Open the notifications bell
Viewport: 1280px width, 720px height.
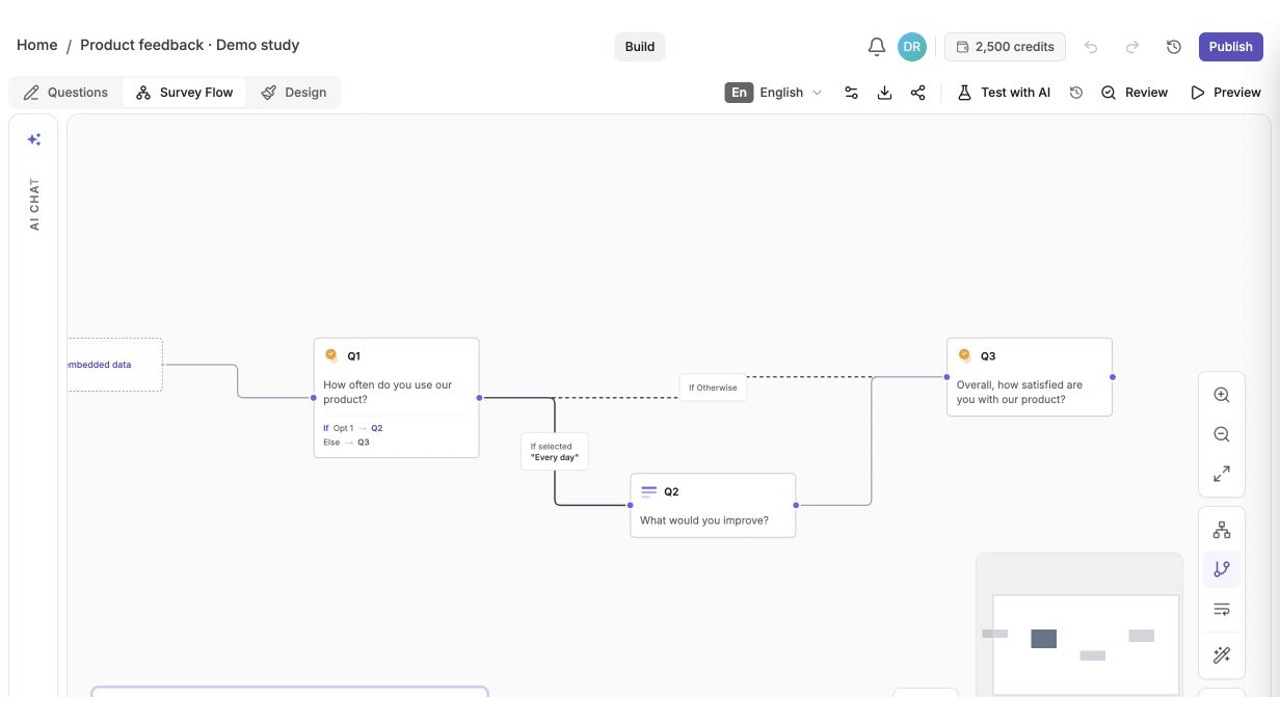click(877, 47)
